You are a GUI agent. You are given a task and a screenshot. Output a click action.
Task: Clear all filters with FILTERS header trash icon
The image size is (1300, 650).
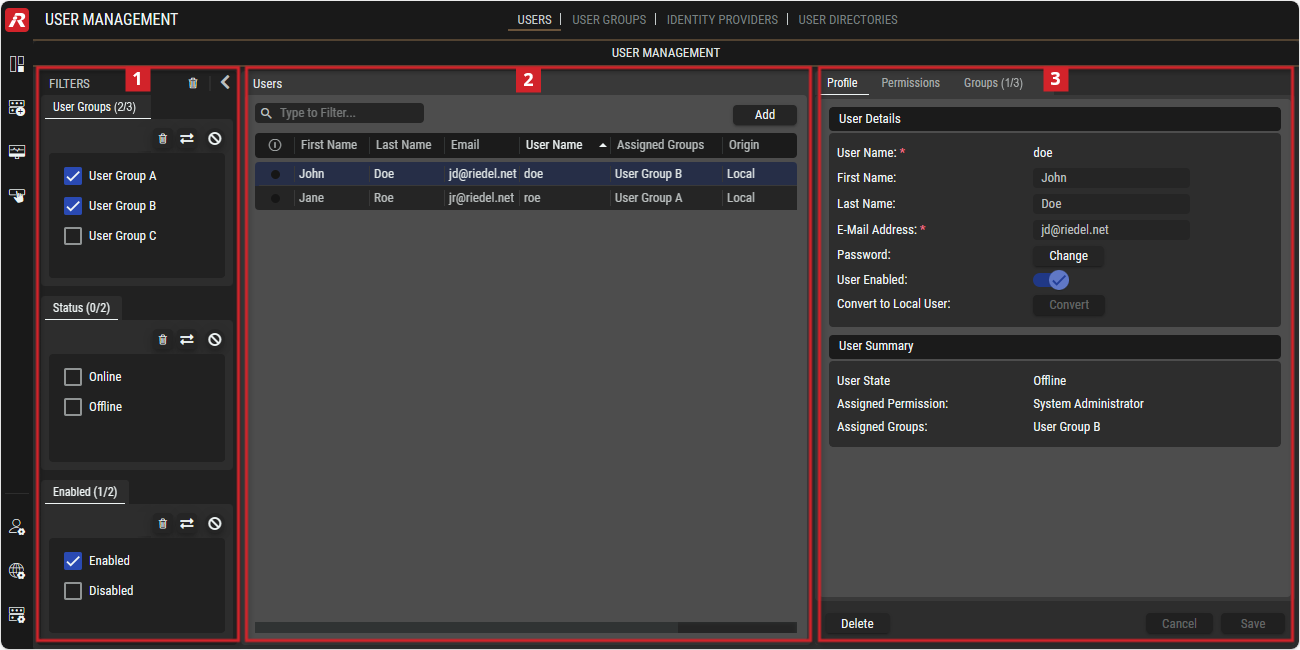(x=193, y=83)
